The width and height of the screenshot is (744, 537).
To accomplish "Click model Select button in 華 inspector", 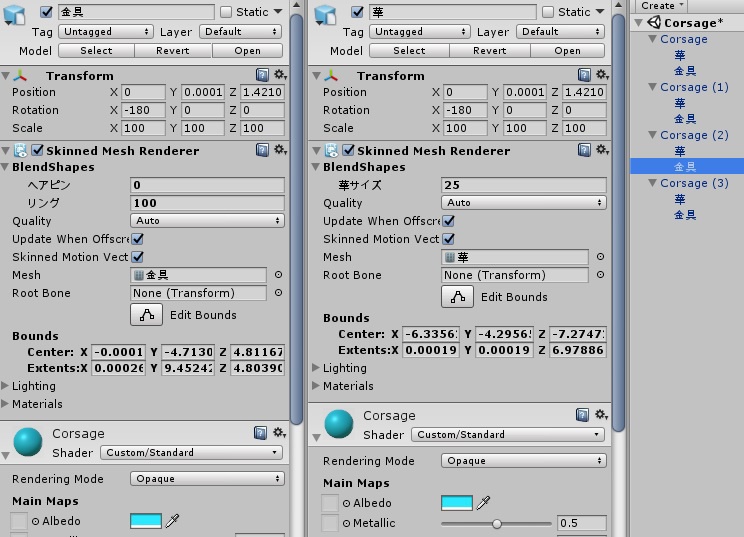I will pos(409,51).
